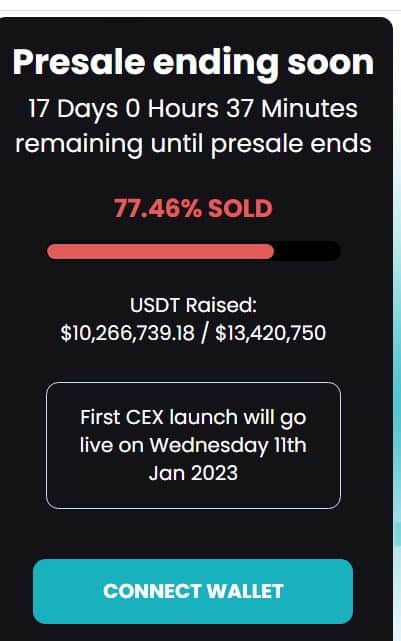Screen dimensions: 401x641
Task: Click the Jan 2023 text in notice
Action: [x=193, y=473]
